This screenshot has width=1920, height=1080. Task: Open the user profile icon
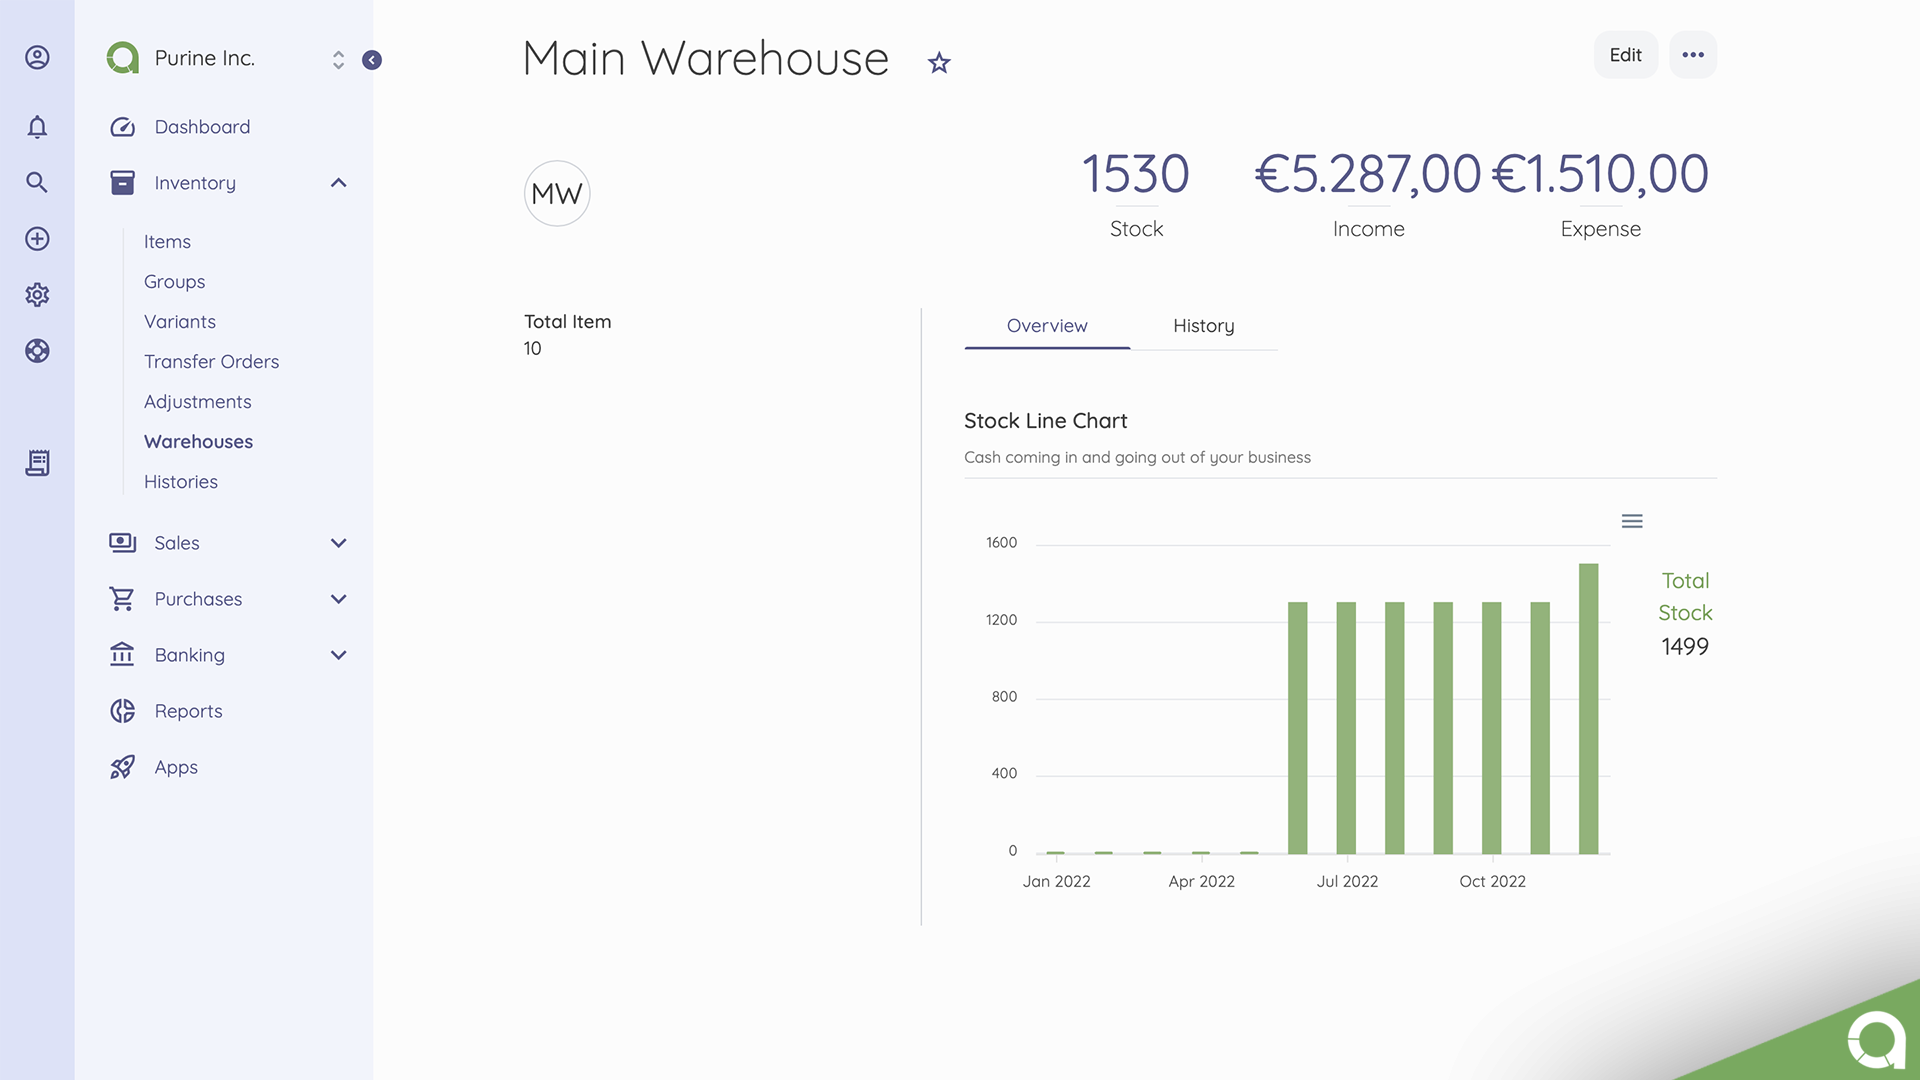pos(37,58)
